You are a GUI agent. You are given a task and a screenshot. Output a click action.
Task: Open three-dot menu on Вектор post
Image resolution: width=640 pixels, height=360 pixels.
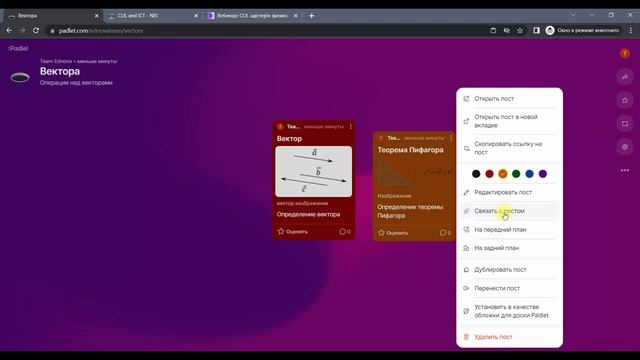pos(351,127)
